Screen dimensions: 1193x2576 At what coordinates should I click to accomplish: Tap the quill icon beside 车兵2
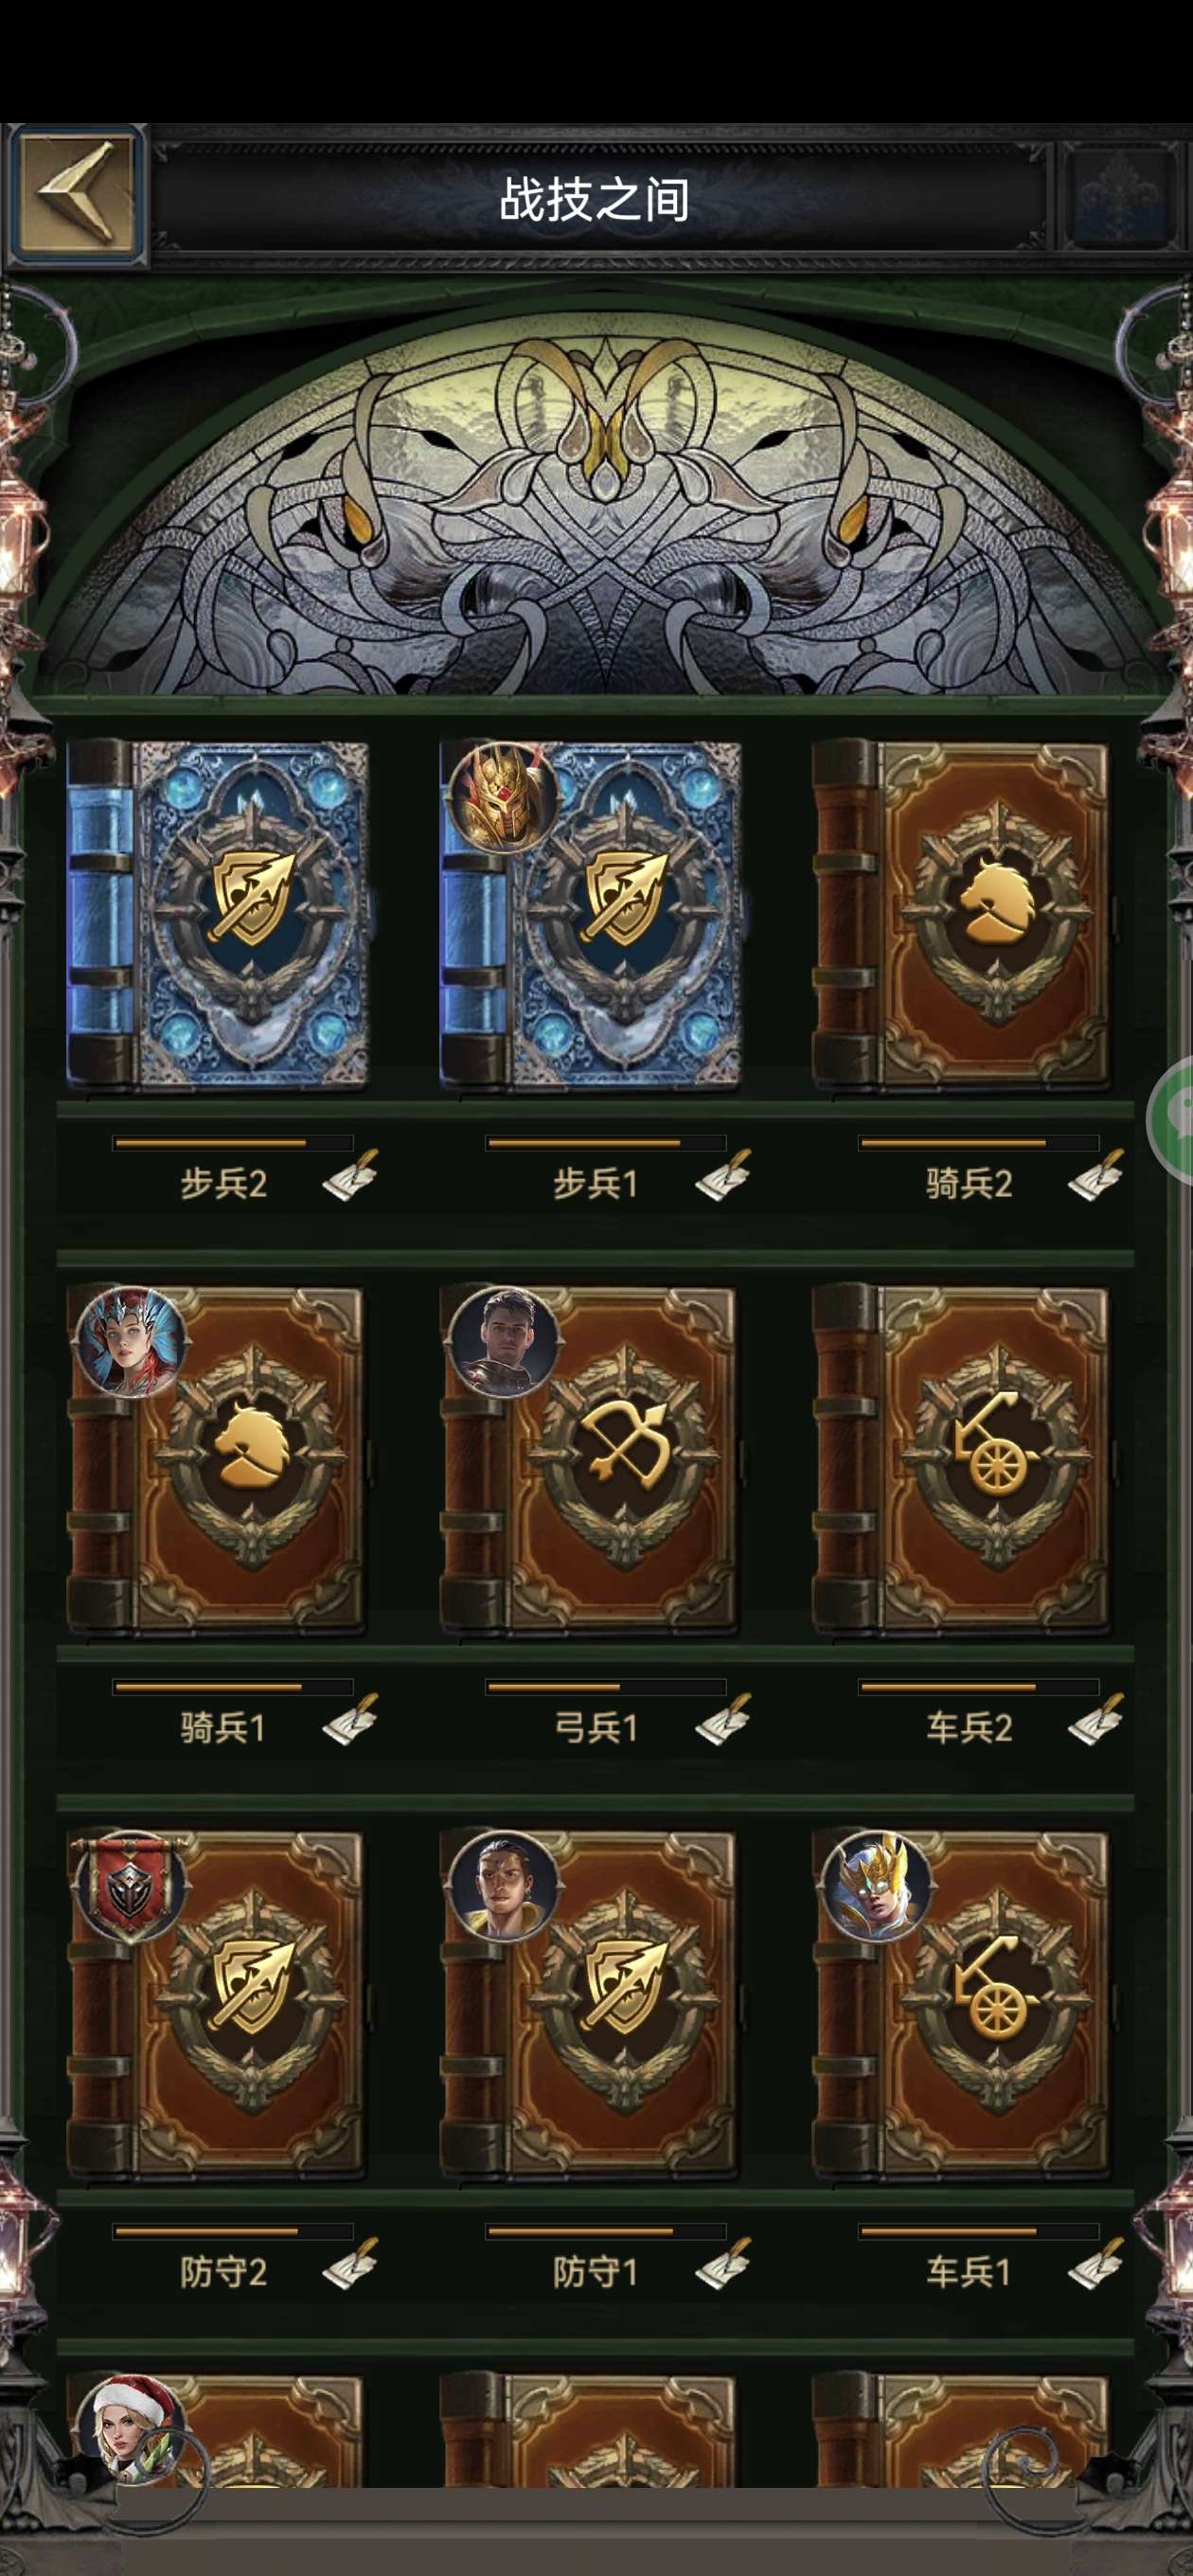[1096, 1720]
